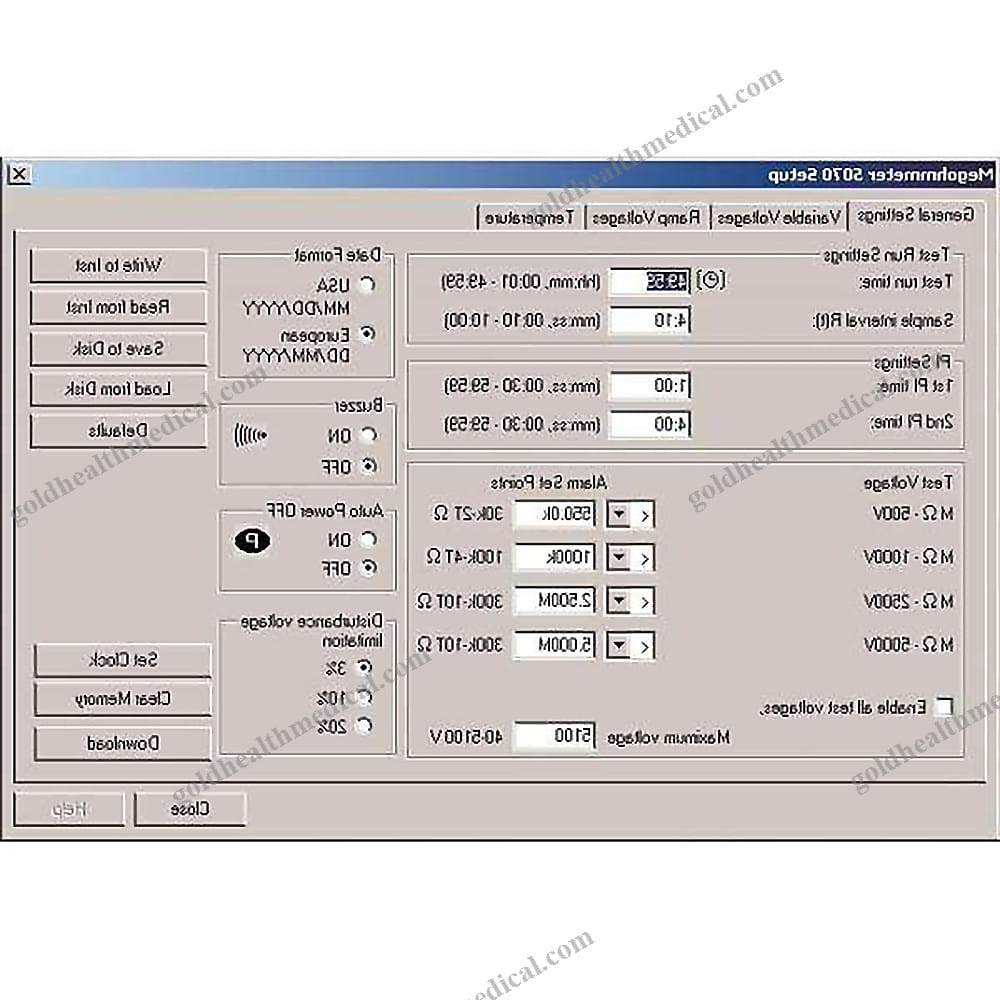Click the Maximum voltage field showing 5100
Image resolution: width=1000 pixels, height=1000 pixels.
click(x=554, y=736)
